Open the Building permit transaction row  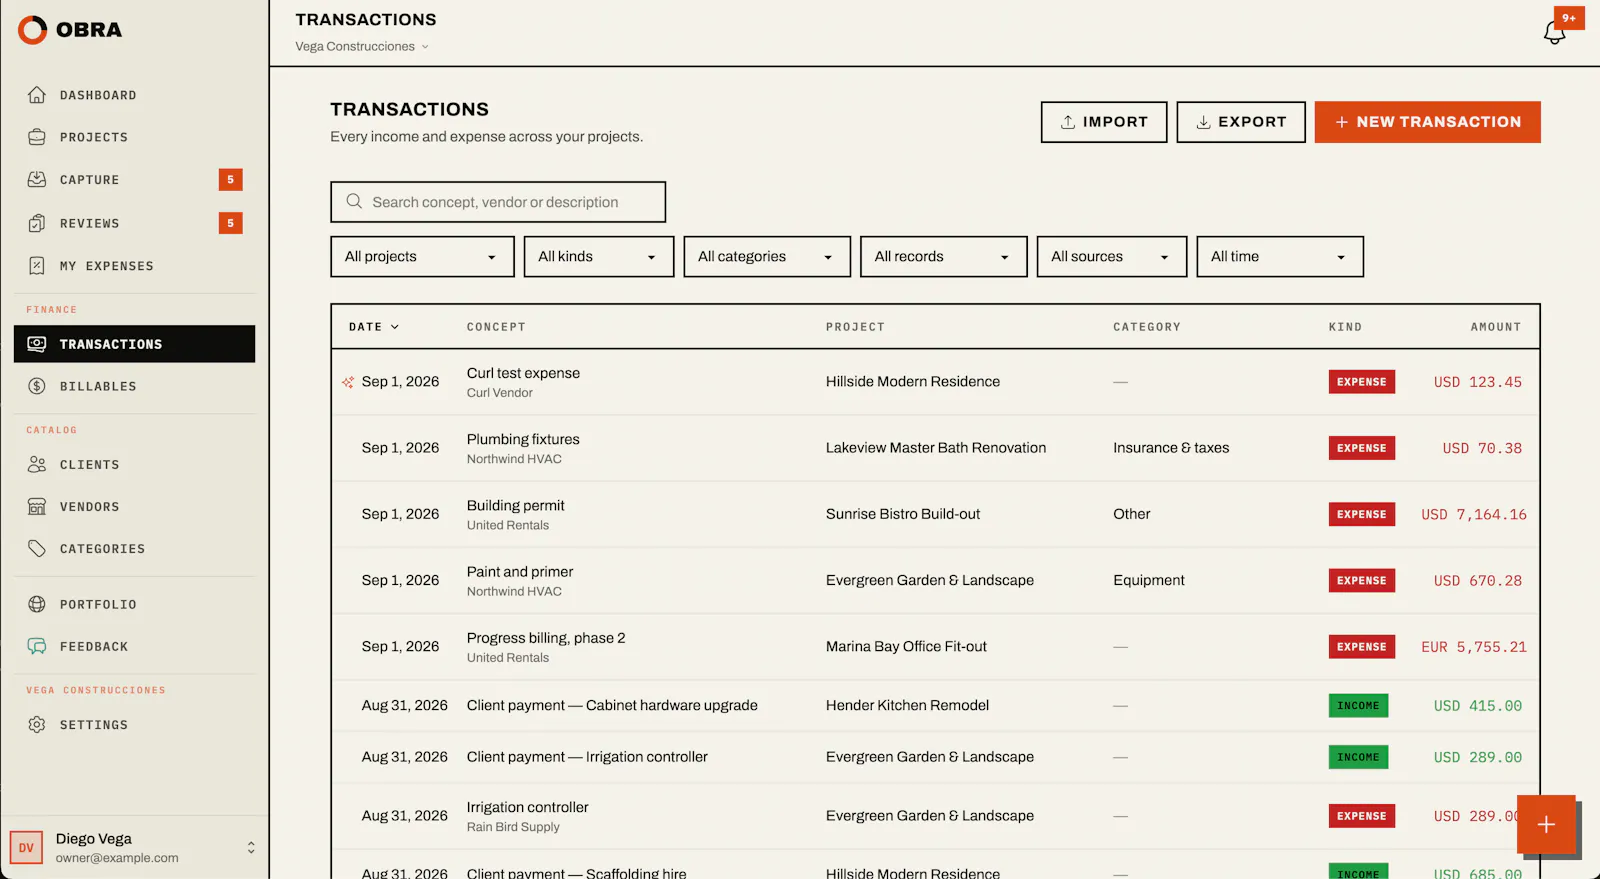click(935, 514)
